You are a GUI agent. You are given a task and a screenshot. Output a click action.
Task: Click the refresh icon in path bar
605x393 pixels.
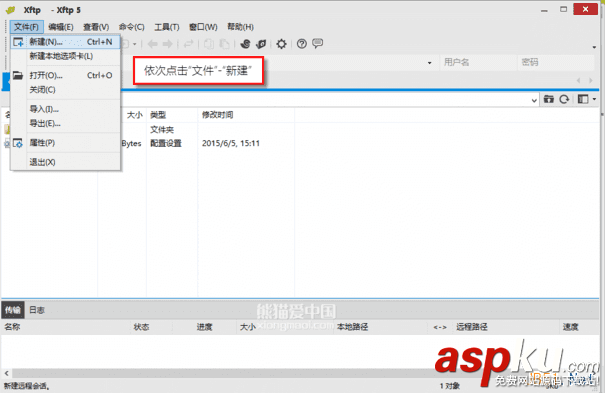pyautogui.click(x=564, y=100)
